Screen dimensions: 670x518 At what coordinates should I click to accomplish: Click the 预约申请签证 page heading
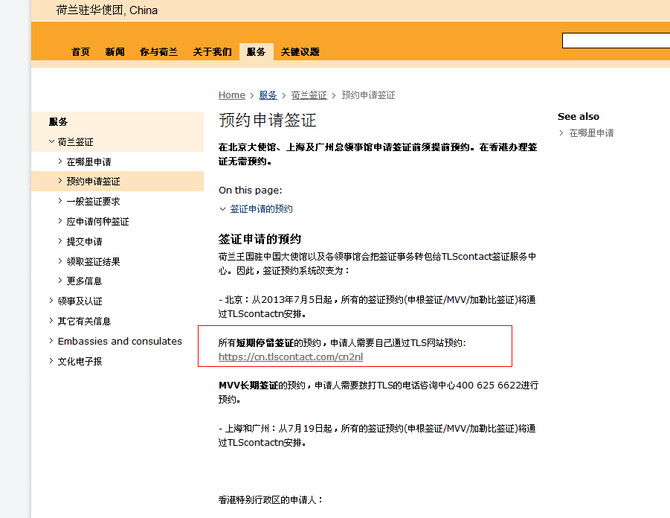267,120
